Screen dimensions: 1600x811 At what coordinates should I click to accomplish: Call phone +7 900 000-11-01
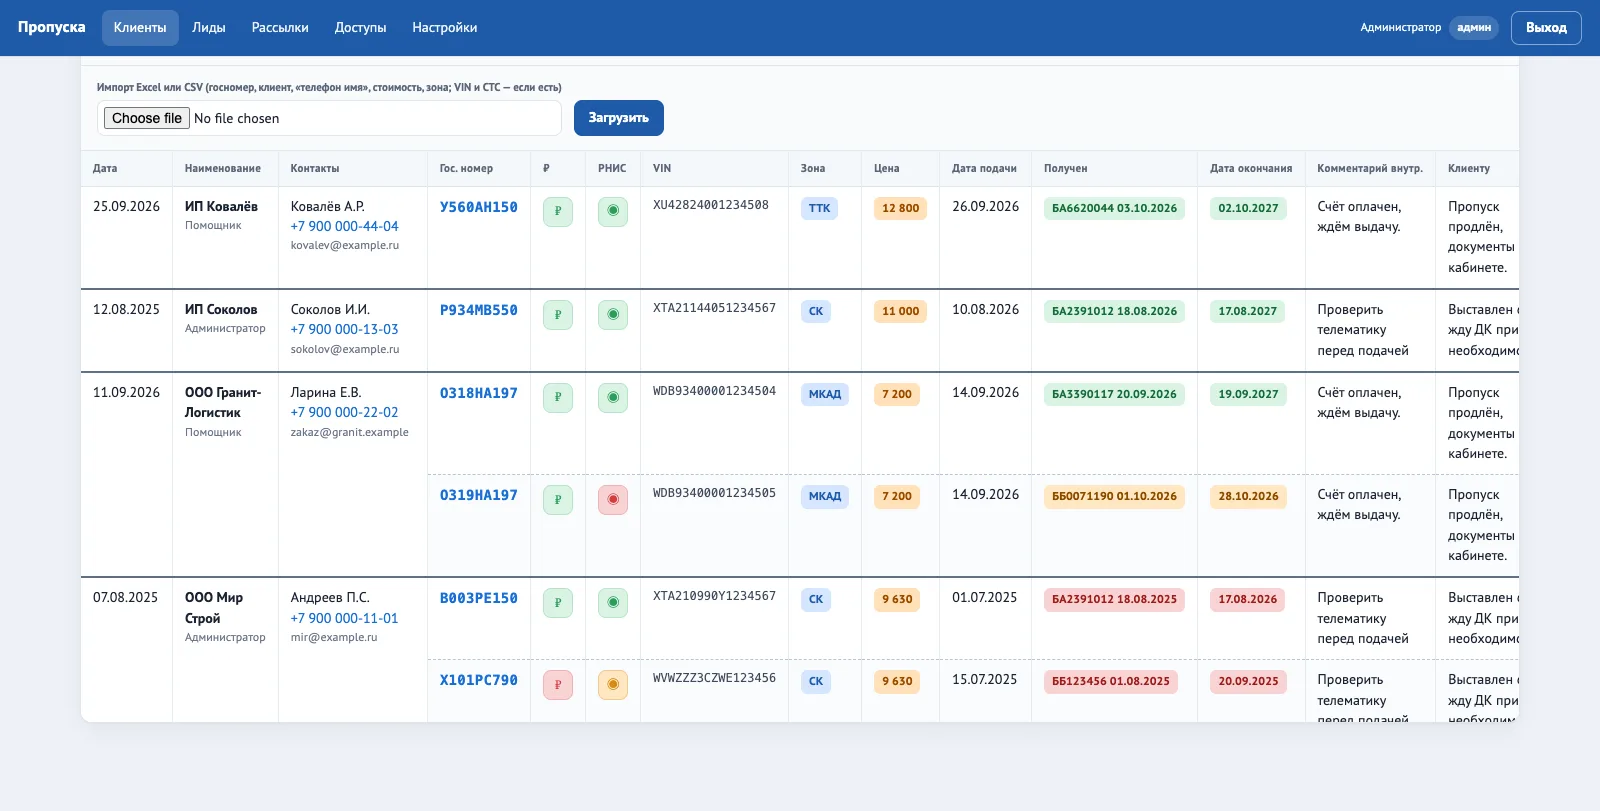pyautogui.click(x=345, y=618)
